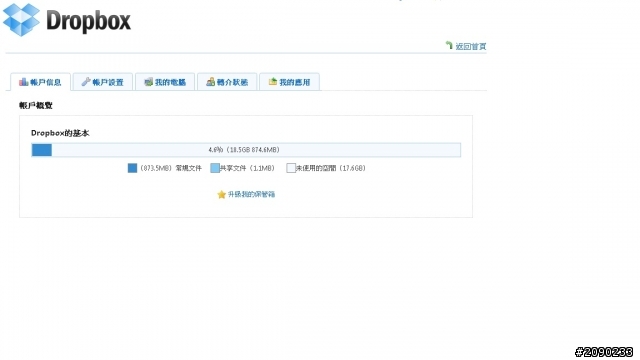This screenshot has width=640, height=360.
Task: Click the green return arrow icon
Action: coord(449,45)
